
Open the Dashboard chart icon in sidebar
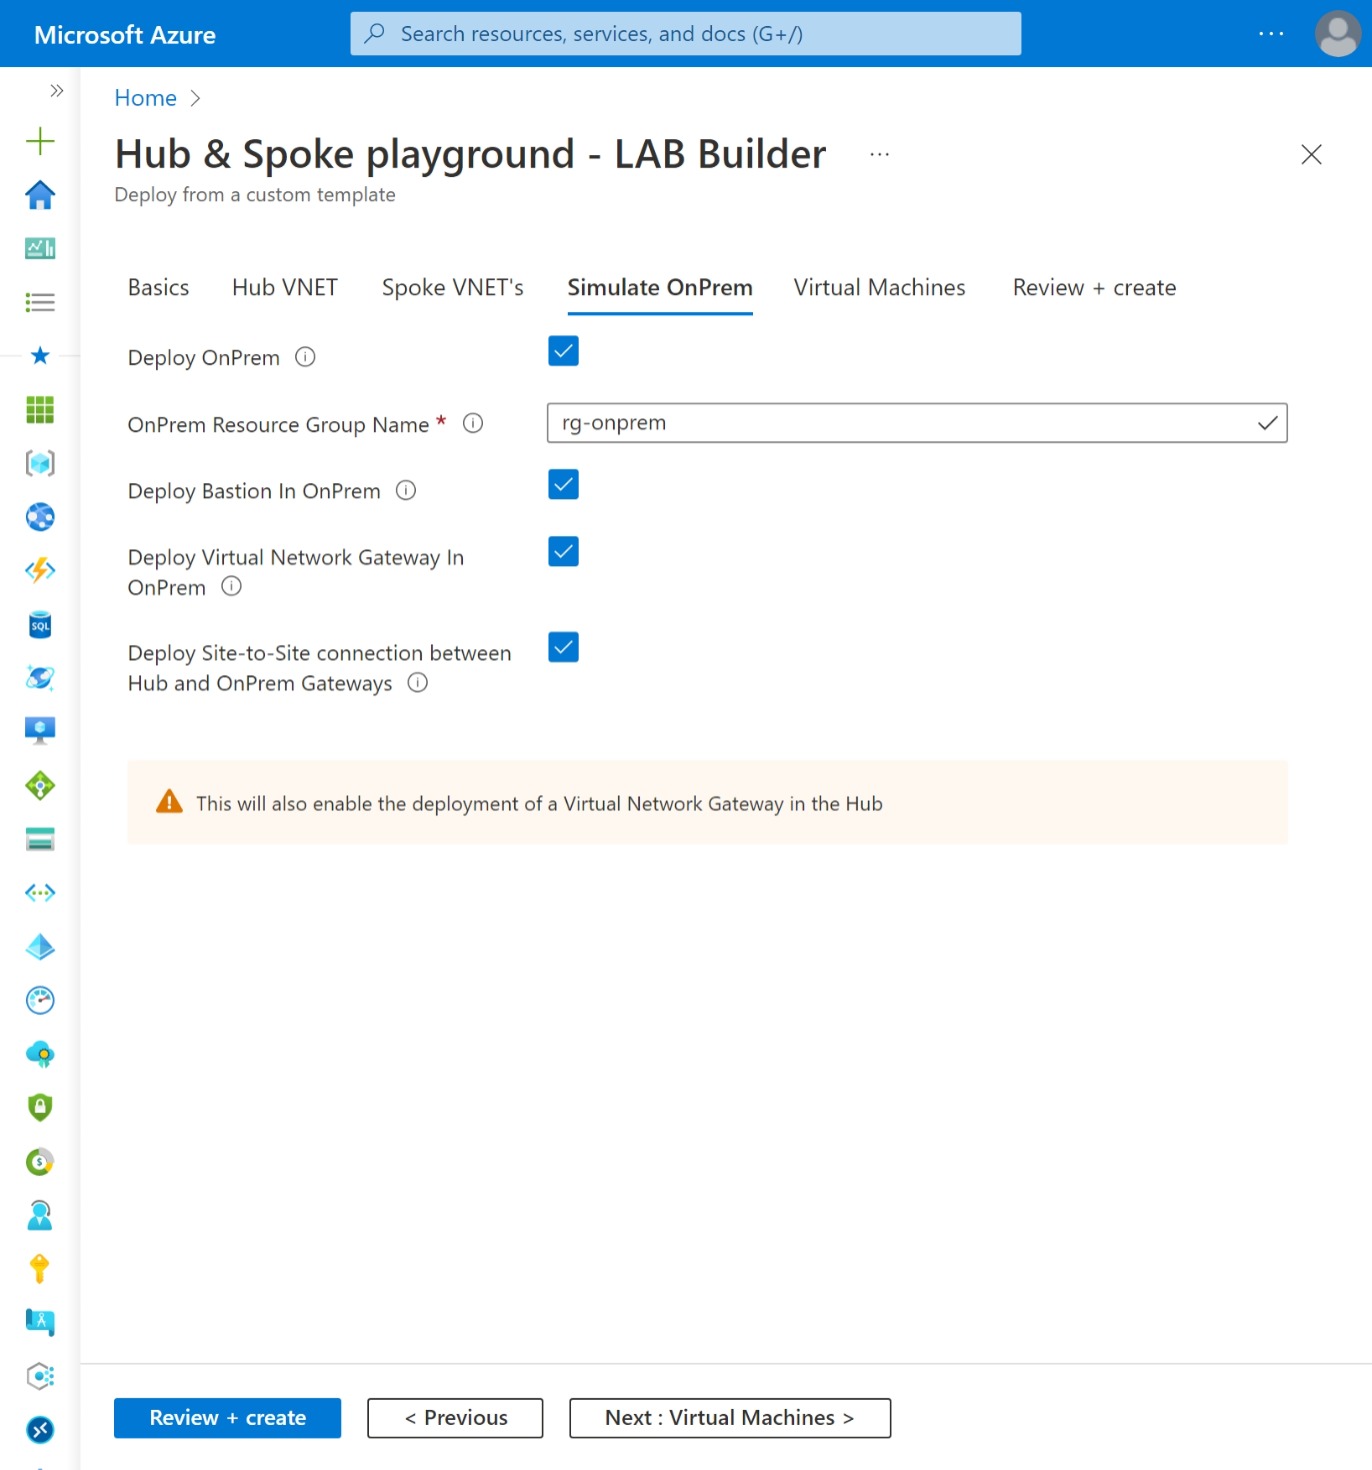tap(40, 248)
